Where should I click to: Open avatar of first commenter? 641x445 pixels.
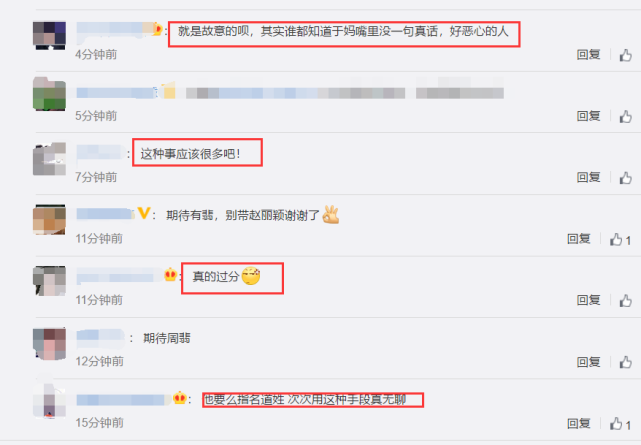click(49, 36)
